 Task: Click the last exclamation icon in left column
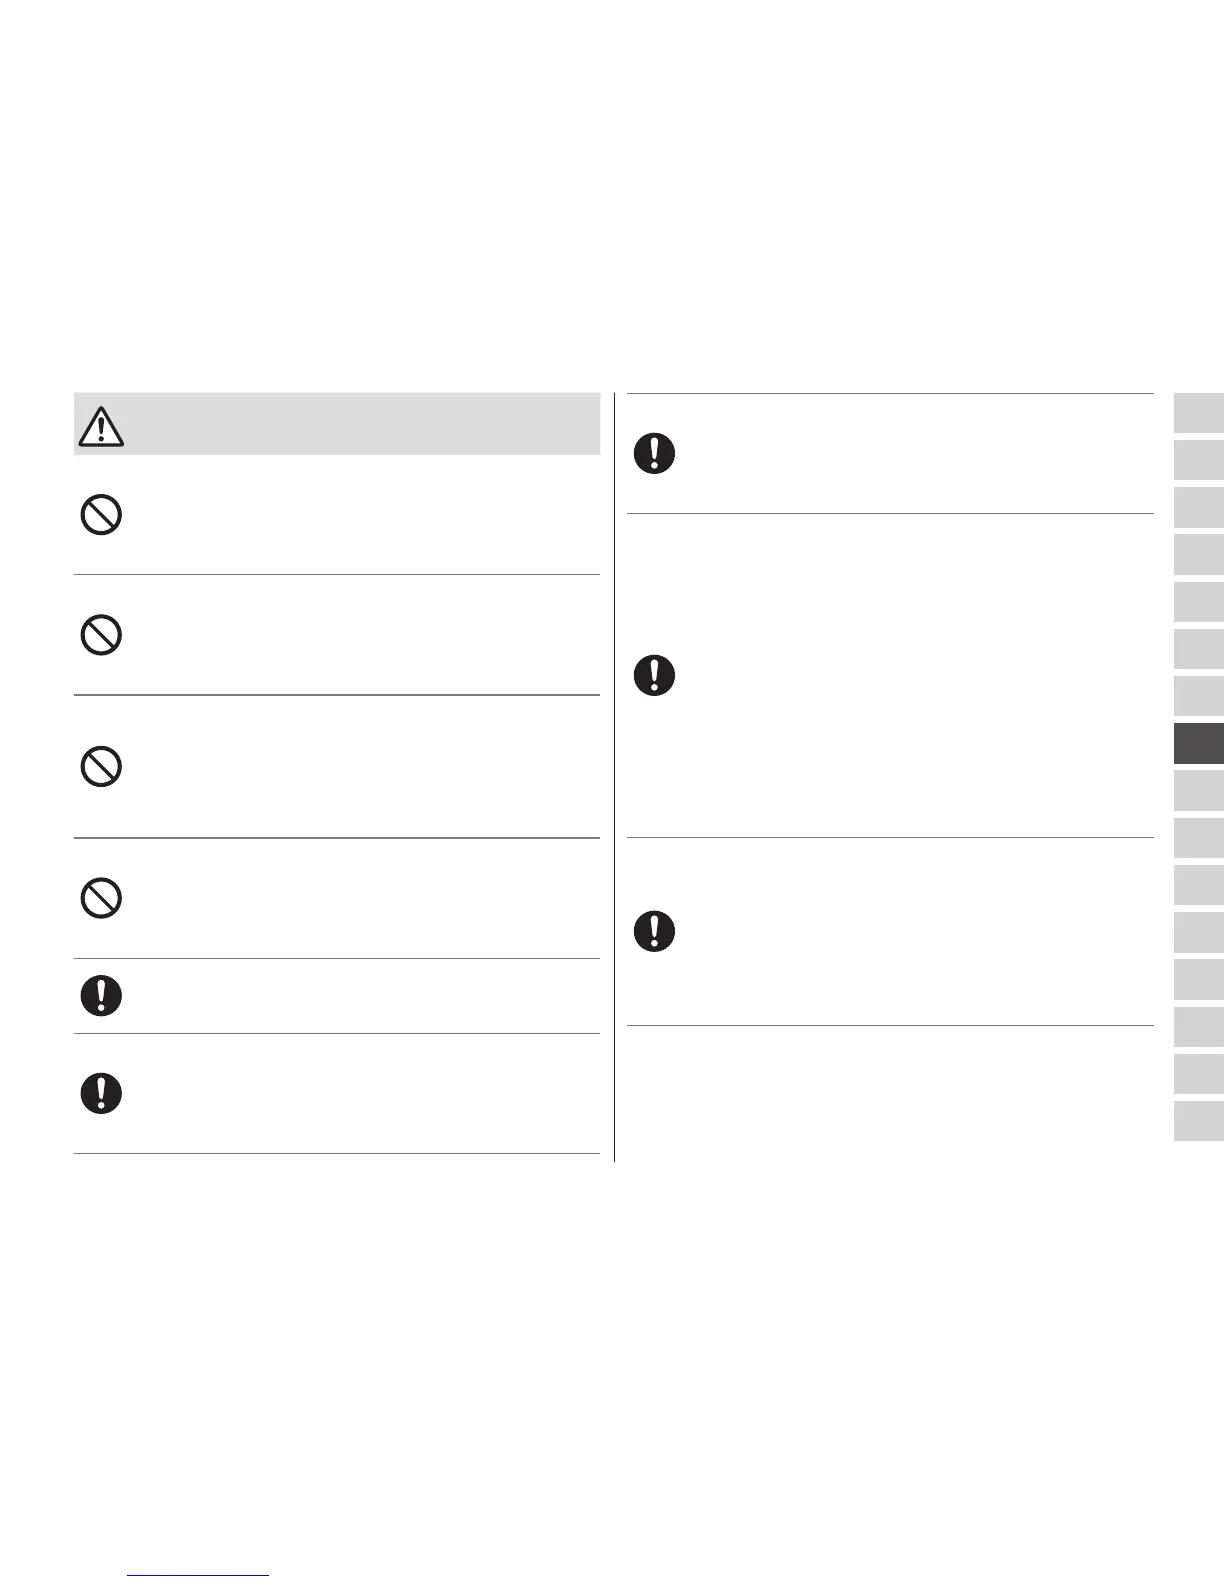tap(101, 1094)
